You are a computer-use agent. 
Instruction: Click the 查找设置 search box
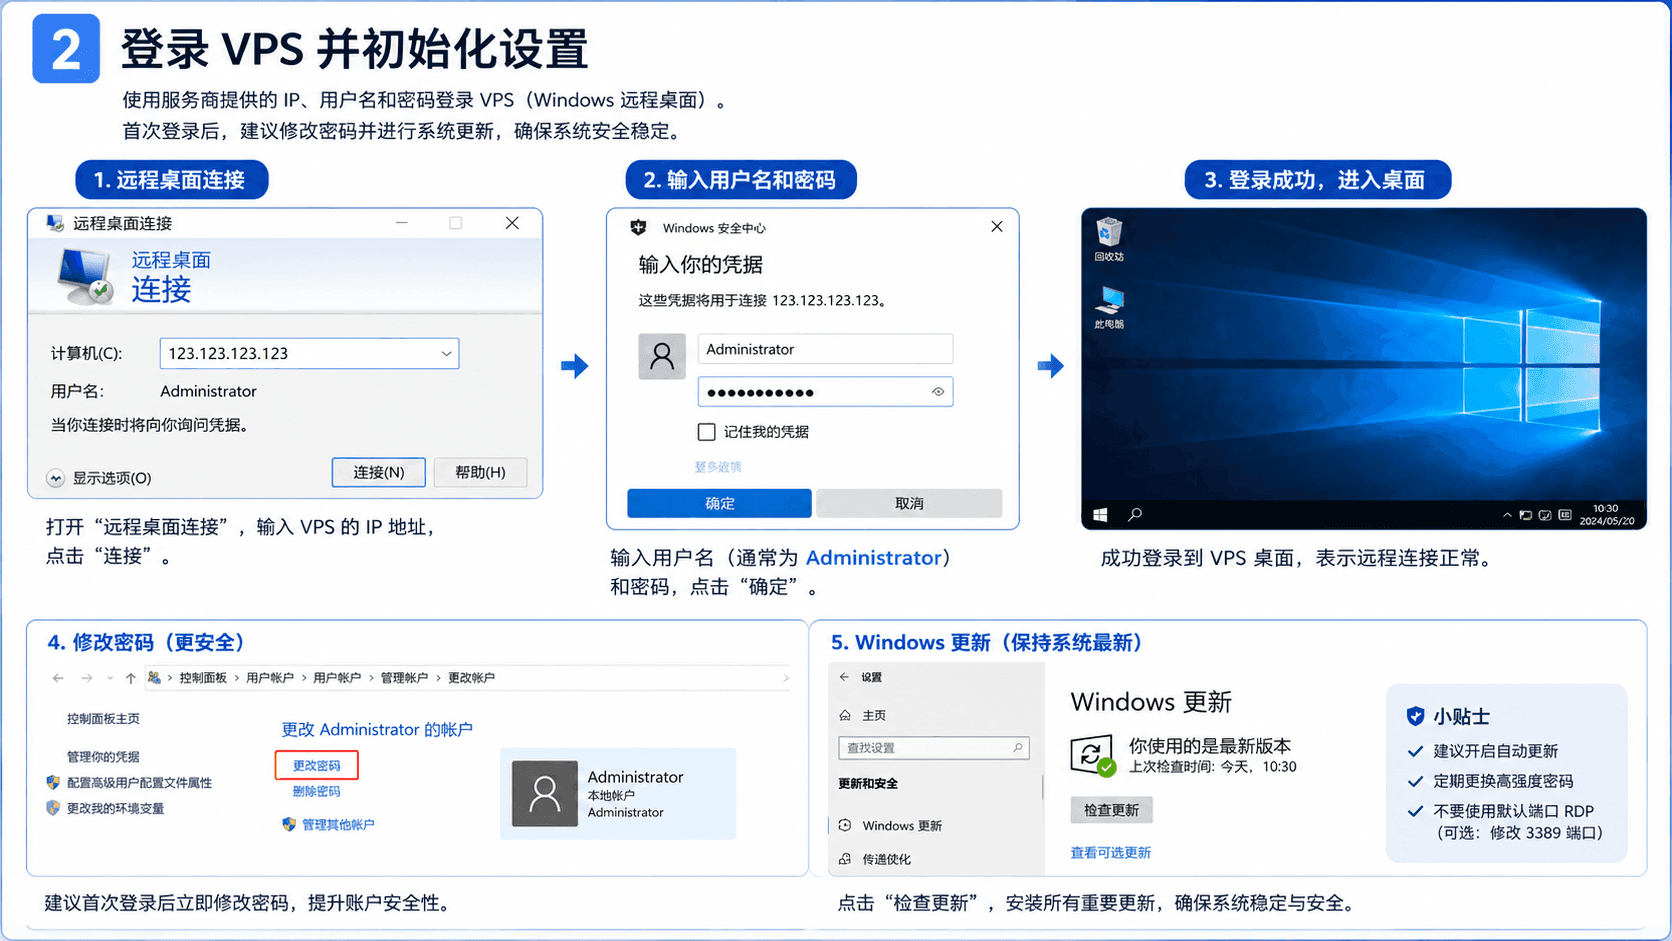(x=933, y=748)
